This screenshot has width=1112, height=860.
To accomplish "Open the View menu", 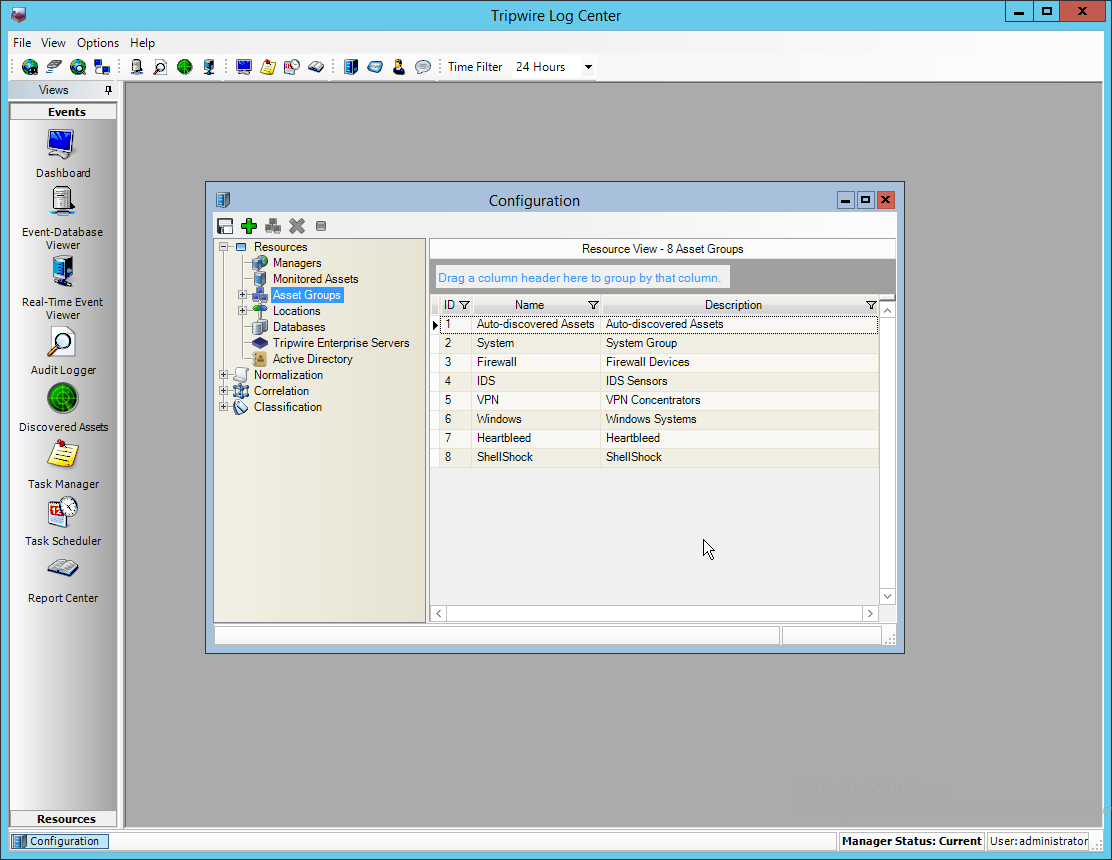I will (53, 43).
